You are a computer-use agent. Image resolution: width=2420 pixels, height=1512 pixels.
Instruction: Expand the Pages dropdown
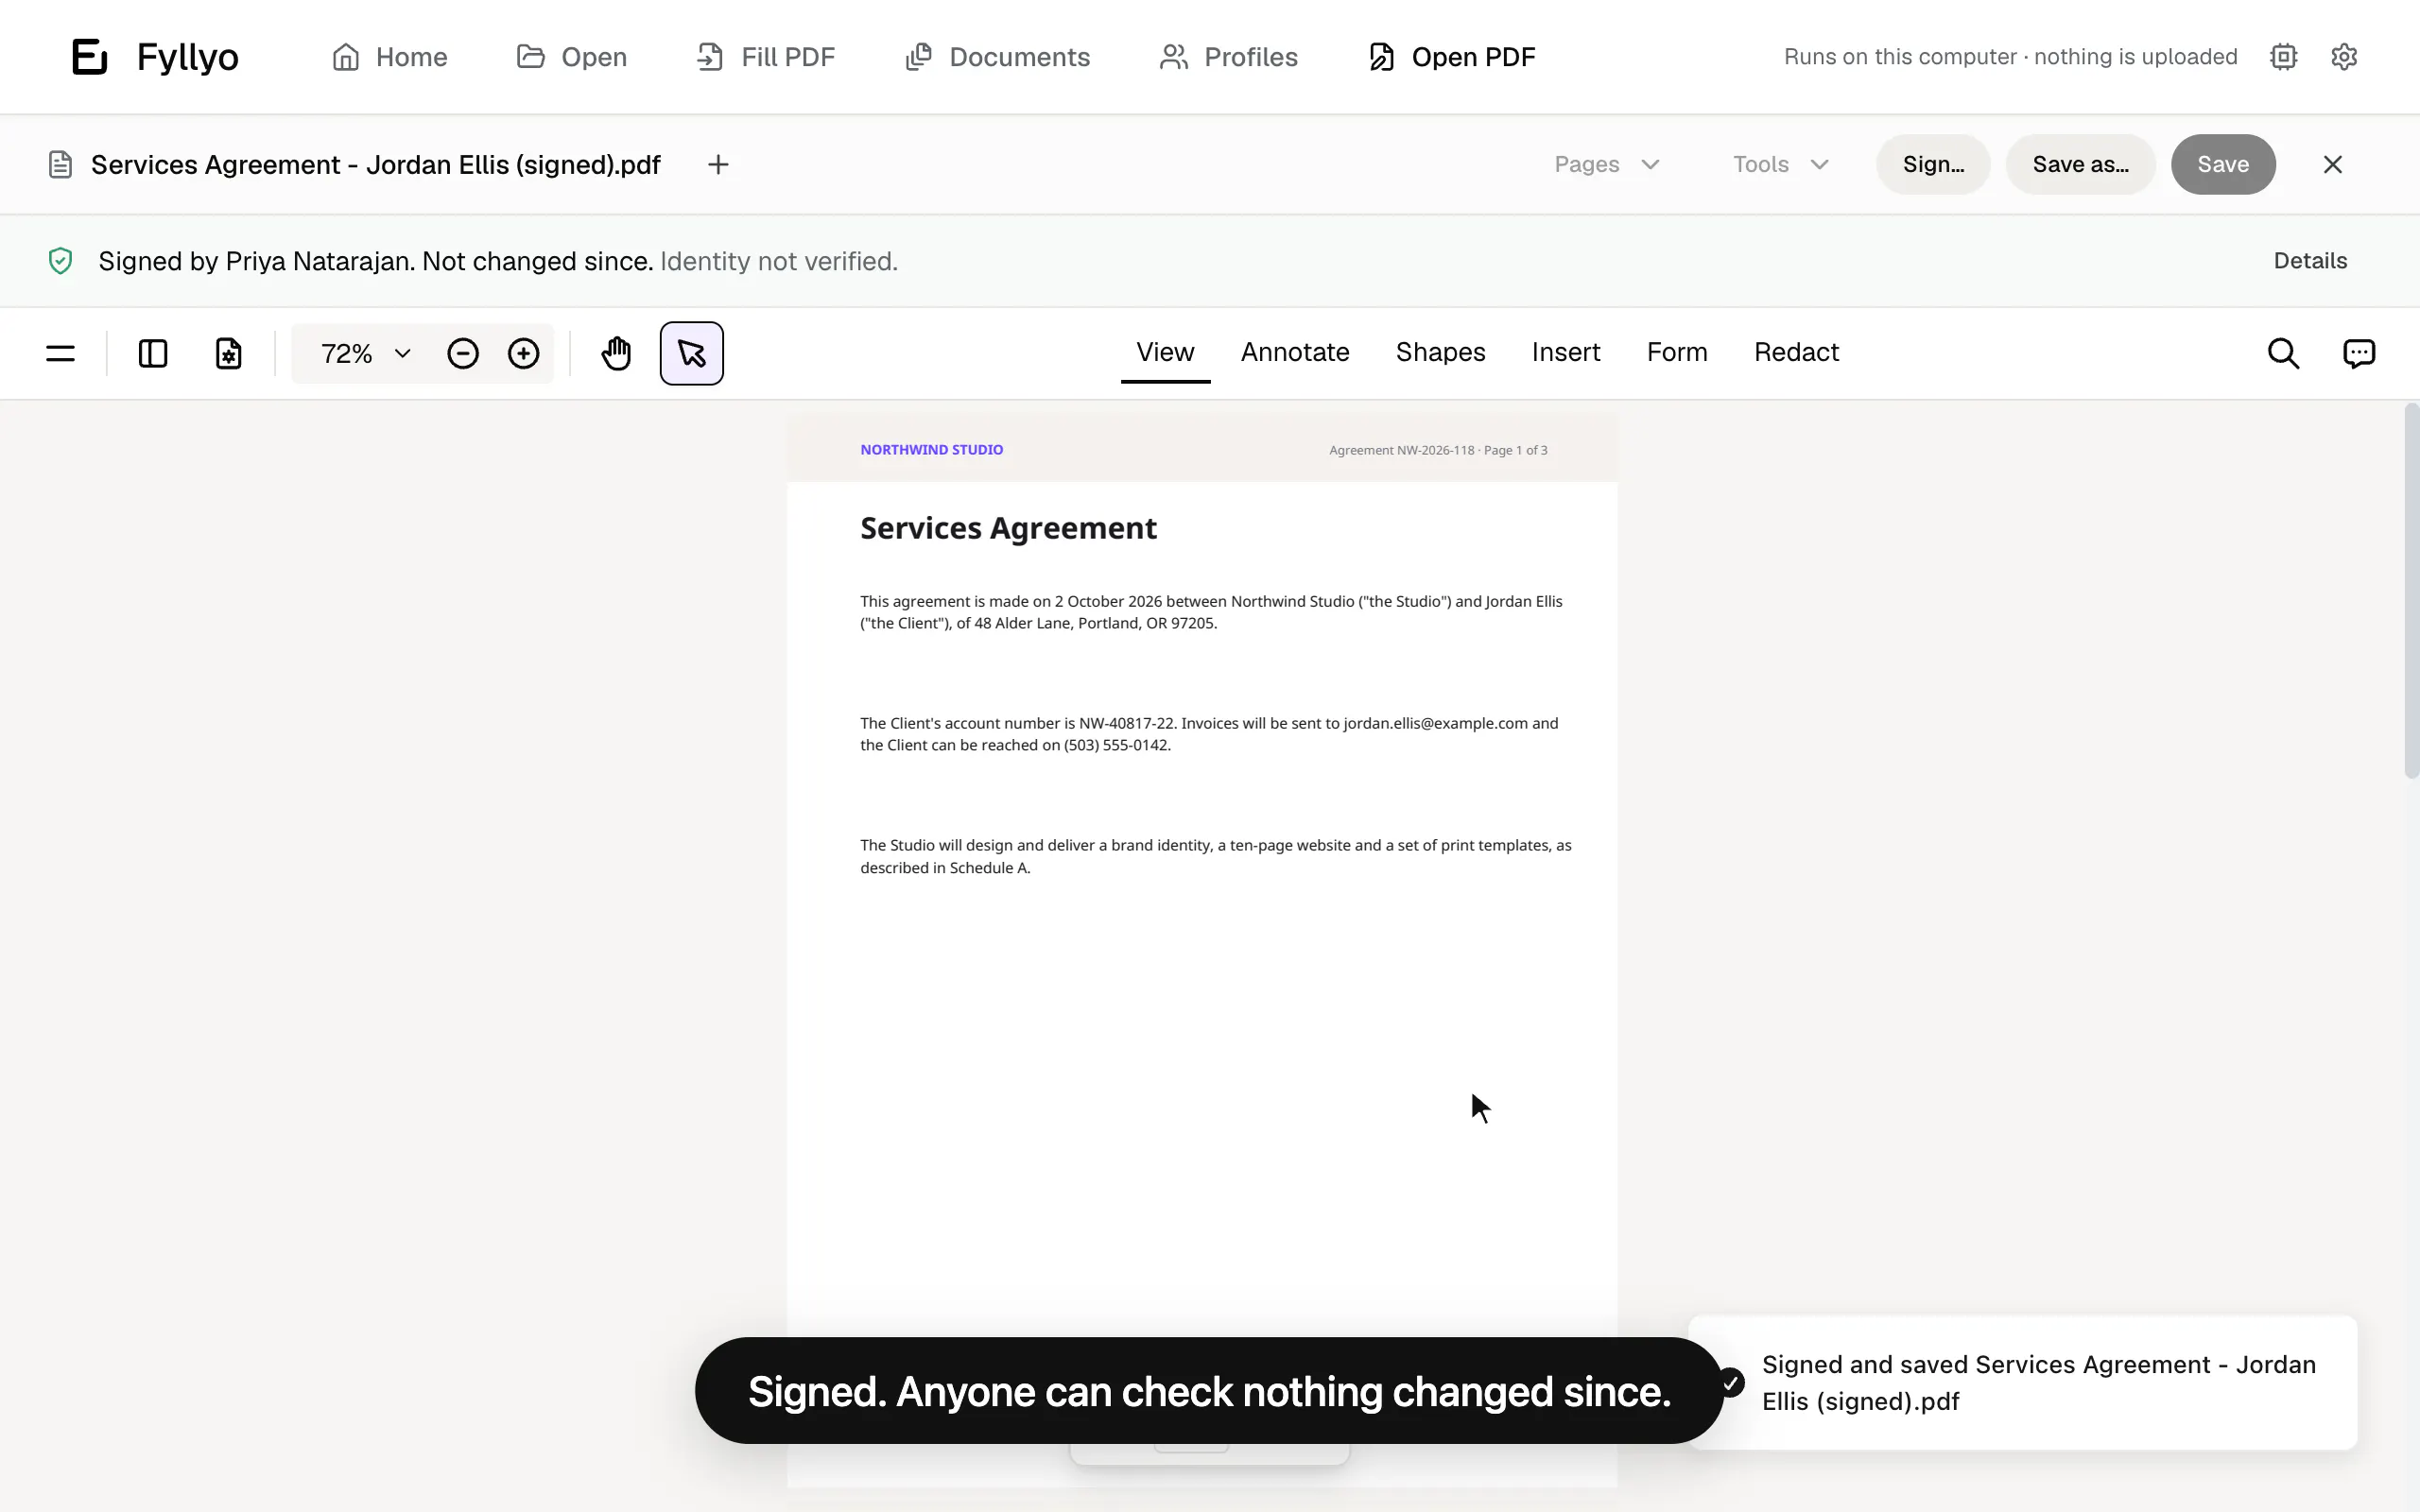[1607, 164]
